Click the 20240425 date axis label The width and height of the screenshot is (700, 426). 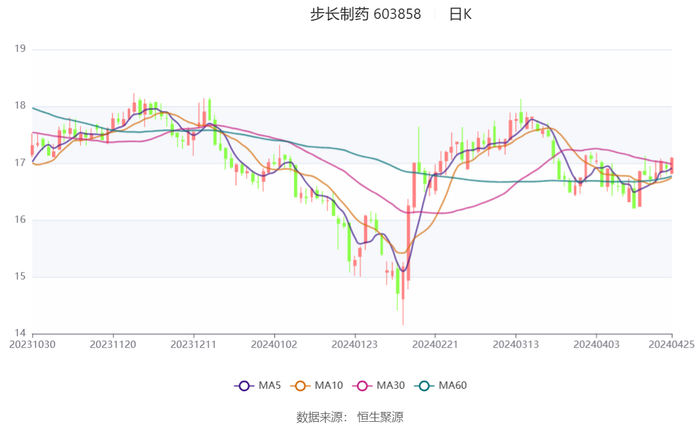(671, 343)
